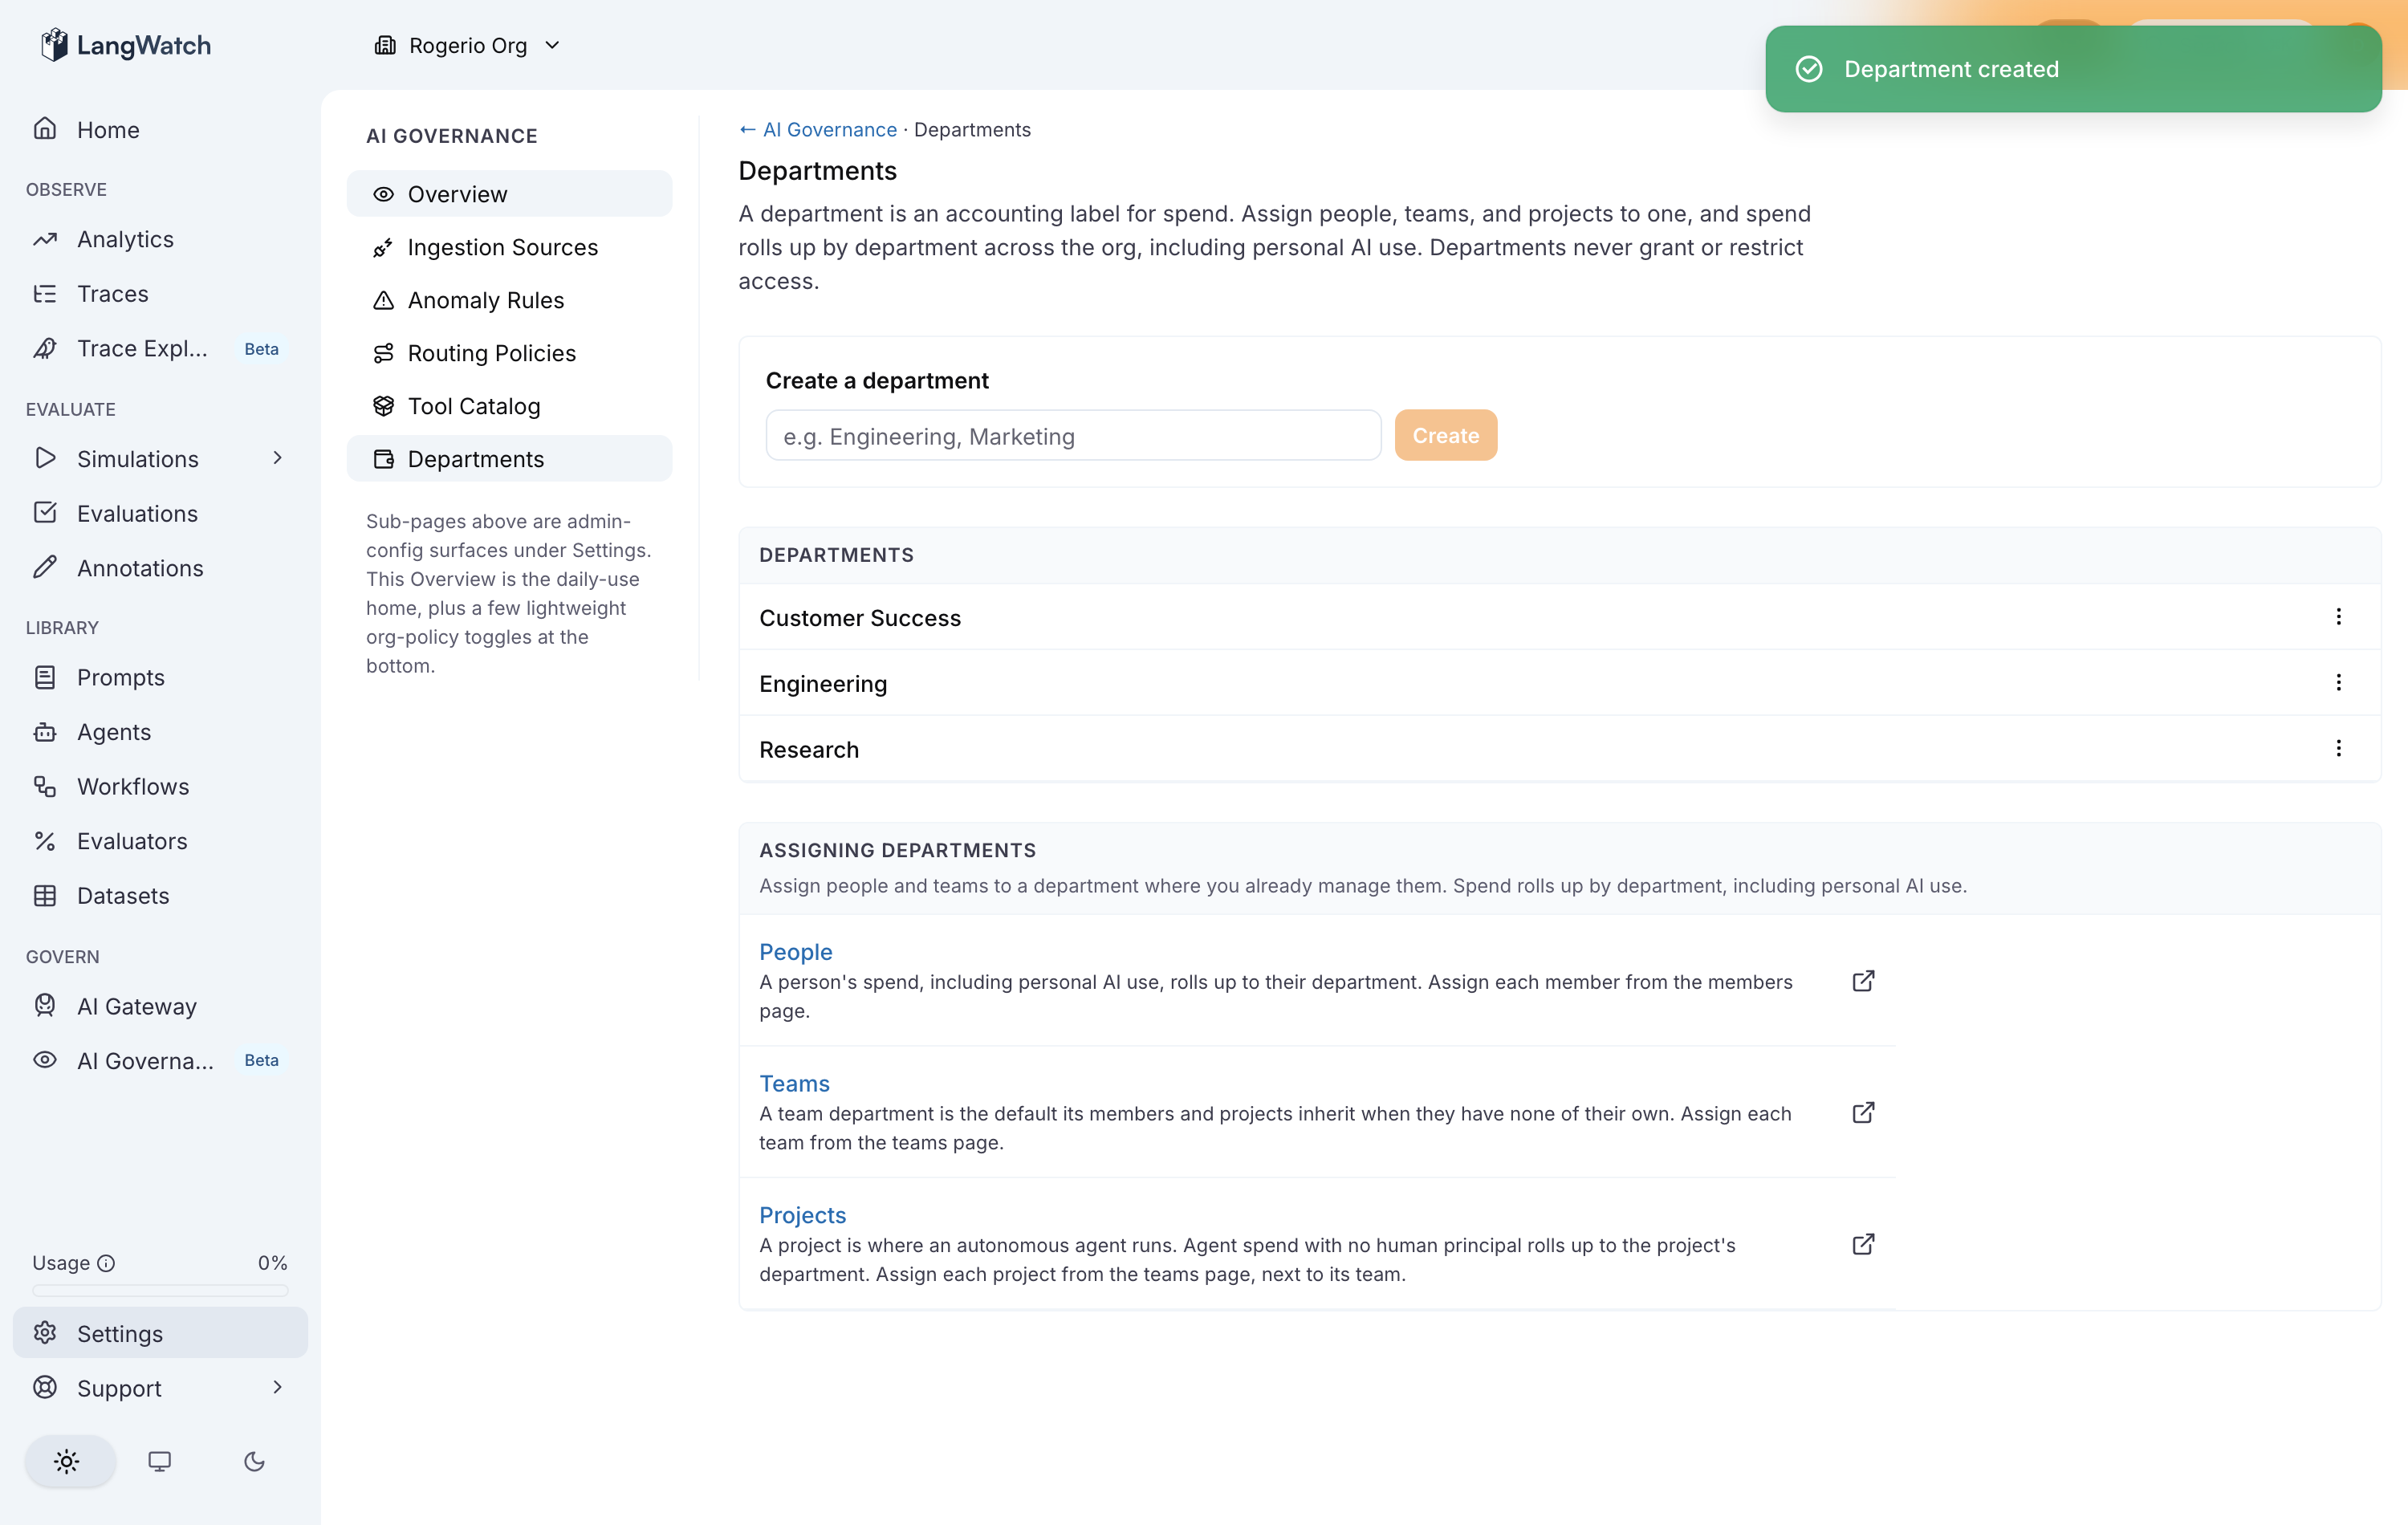The image size is (2408, 1525).
Task: Open the Engineering row options menu
Action: [x=2338, y=683]
